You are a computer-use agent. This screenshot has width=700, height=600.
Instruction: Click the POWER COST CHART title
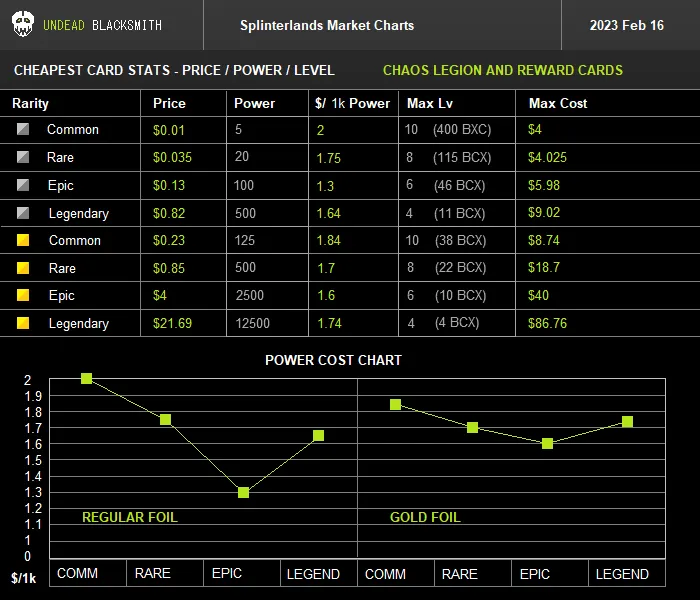pyautogui.click(x=333, y=360)
